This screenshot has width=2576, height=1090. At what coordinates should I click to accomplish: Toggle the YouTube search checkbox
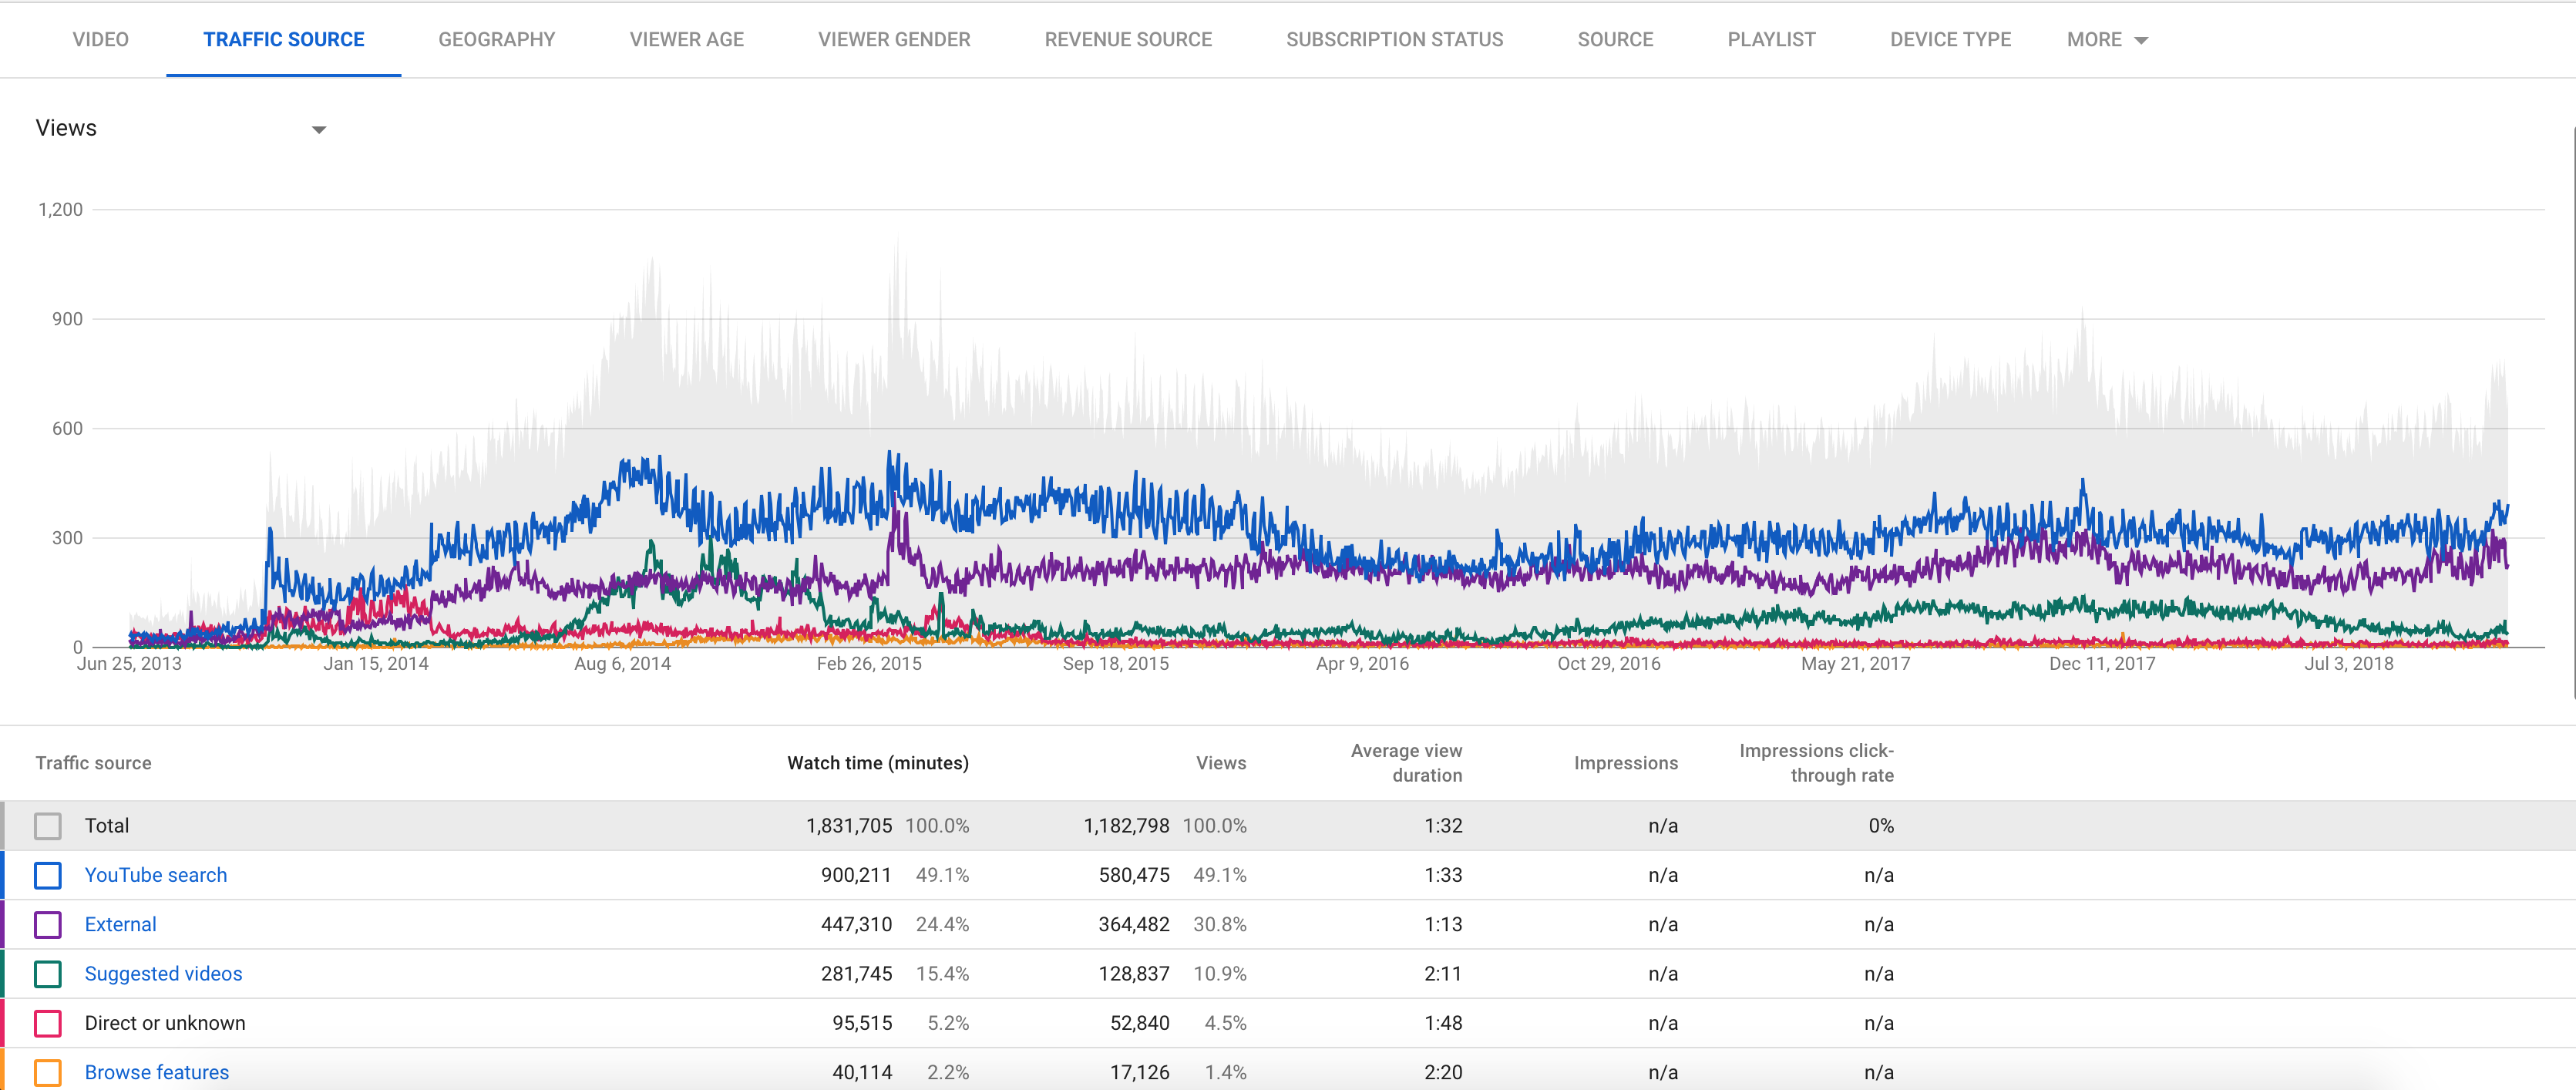47,875
